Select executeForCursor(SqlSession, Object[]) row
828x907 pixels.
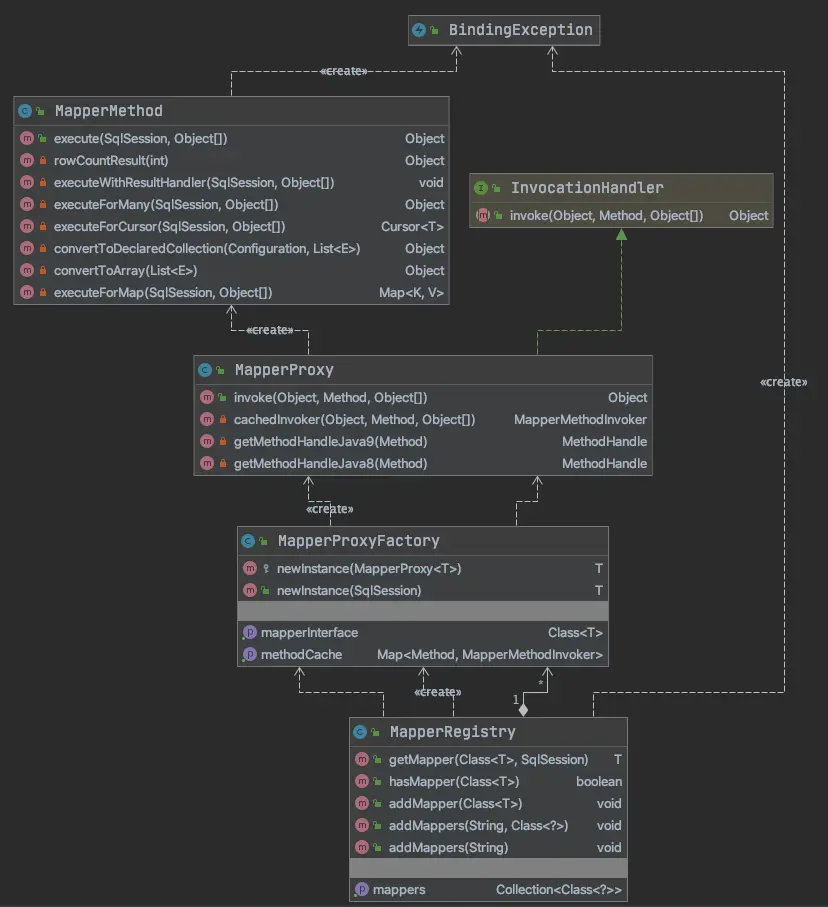(231, 227)
